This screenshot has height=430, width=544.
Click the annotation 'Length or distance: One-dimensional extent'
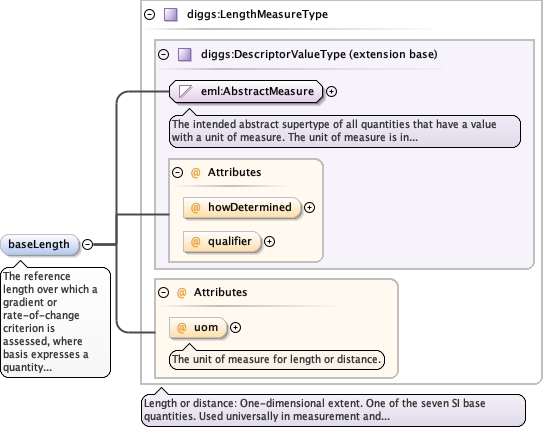(x=333, y=410)
